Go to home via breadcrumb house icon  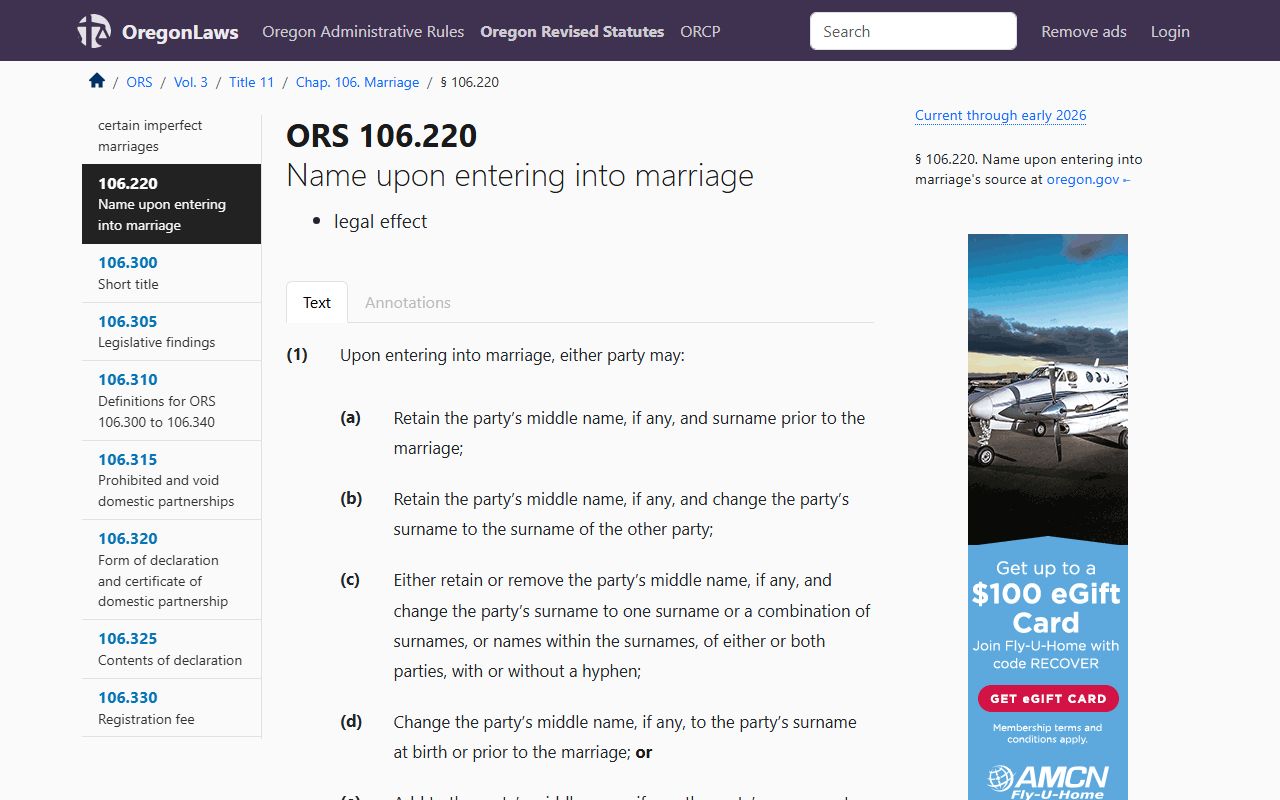pos(97,81)
